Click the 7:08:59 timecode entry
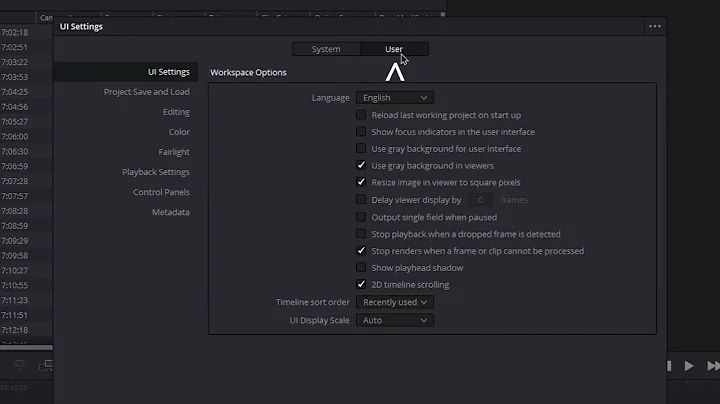Viewport: 720px width, 404px height. pyautogui.click(x=15, y=226)
